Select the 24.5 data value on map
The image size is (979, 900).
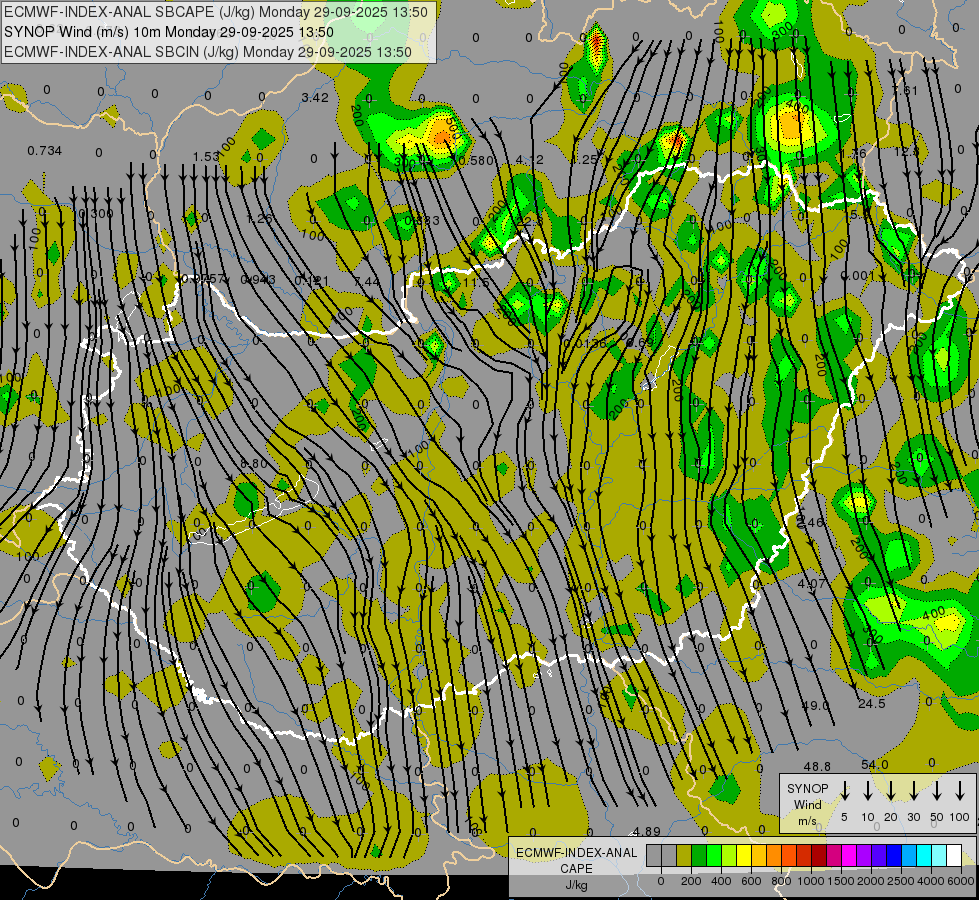(871, 704)
